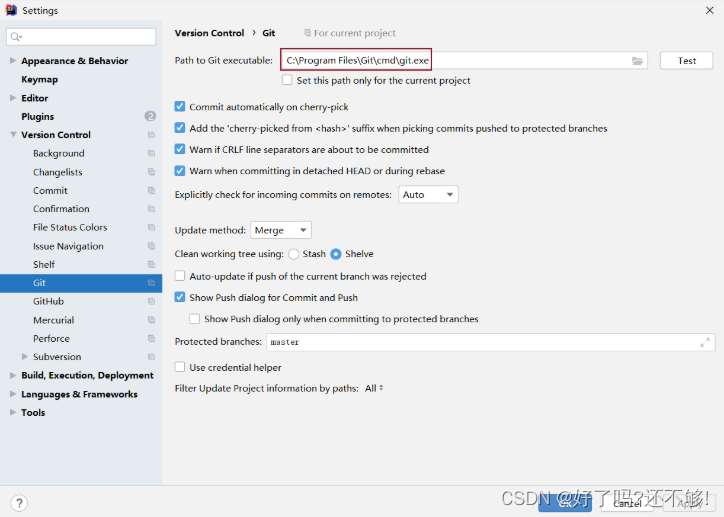Click the project-level icon next to Commit
Image resolution: width=724 pixels, height=517 pixels.
(151, 190)
